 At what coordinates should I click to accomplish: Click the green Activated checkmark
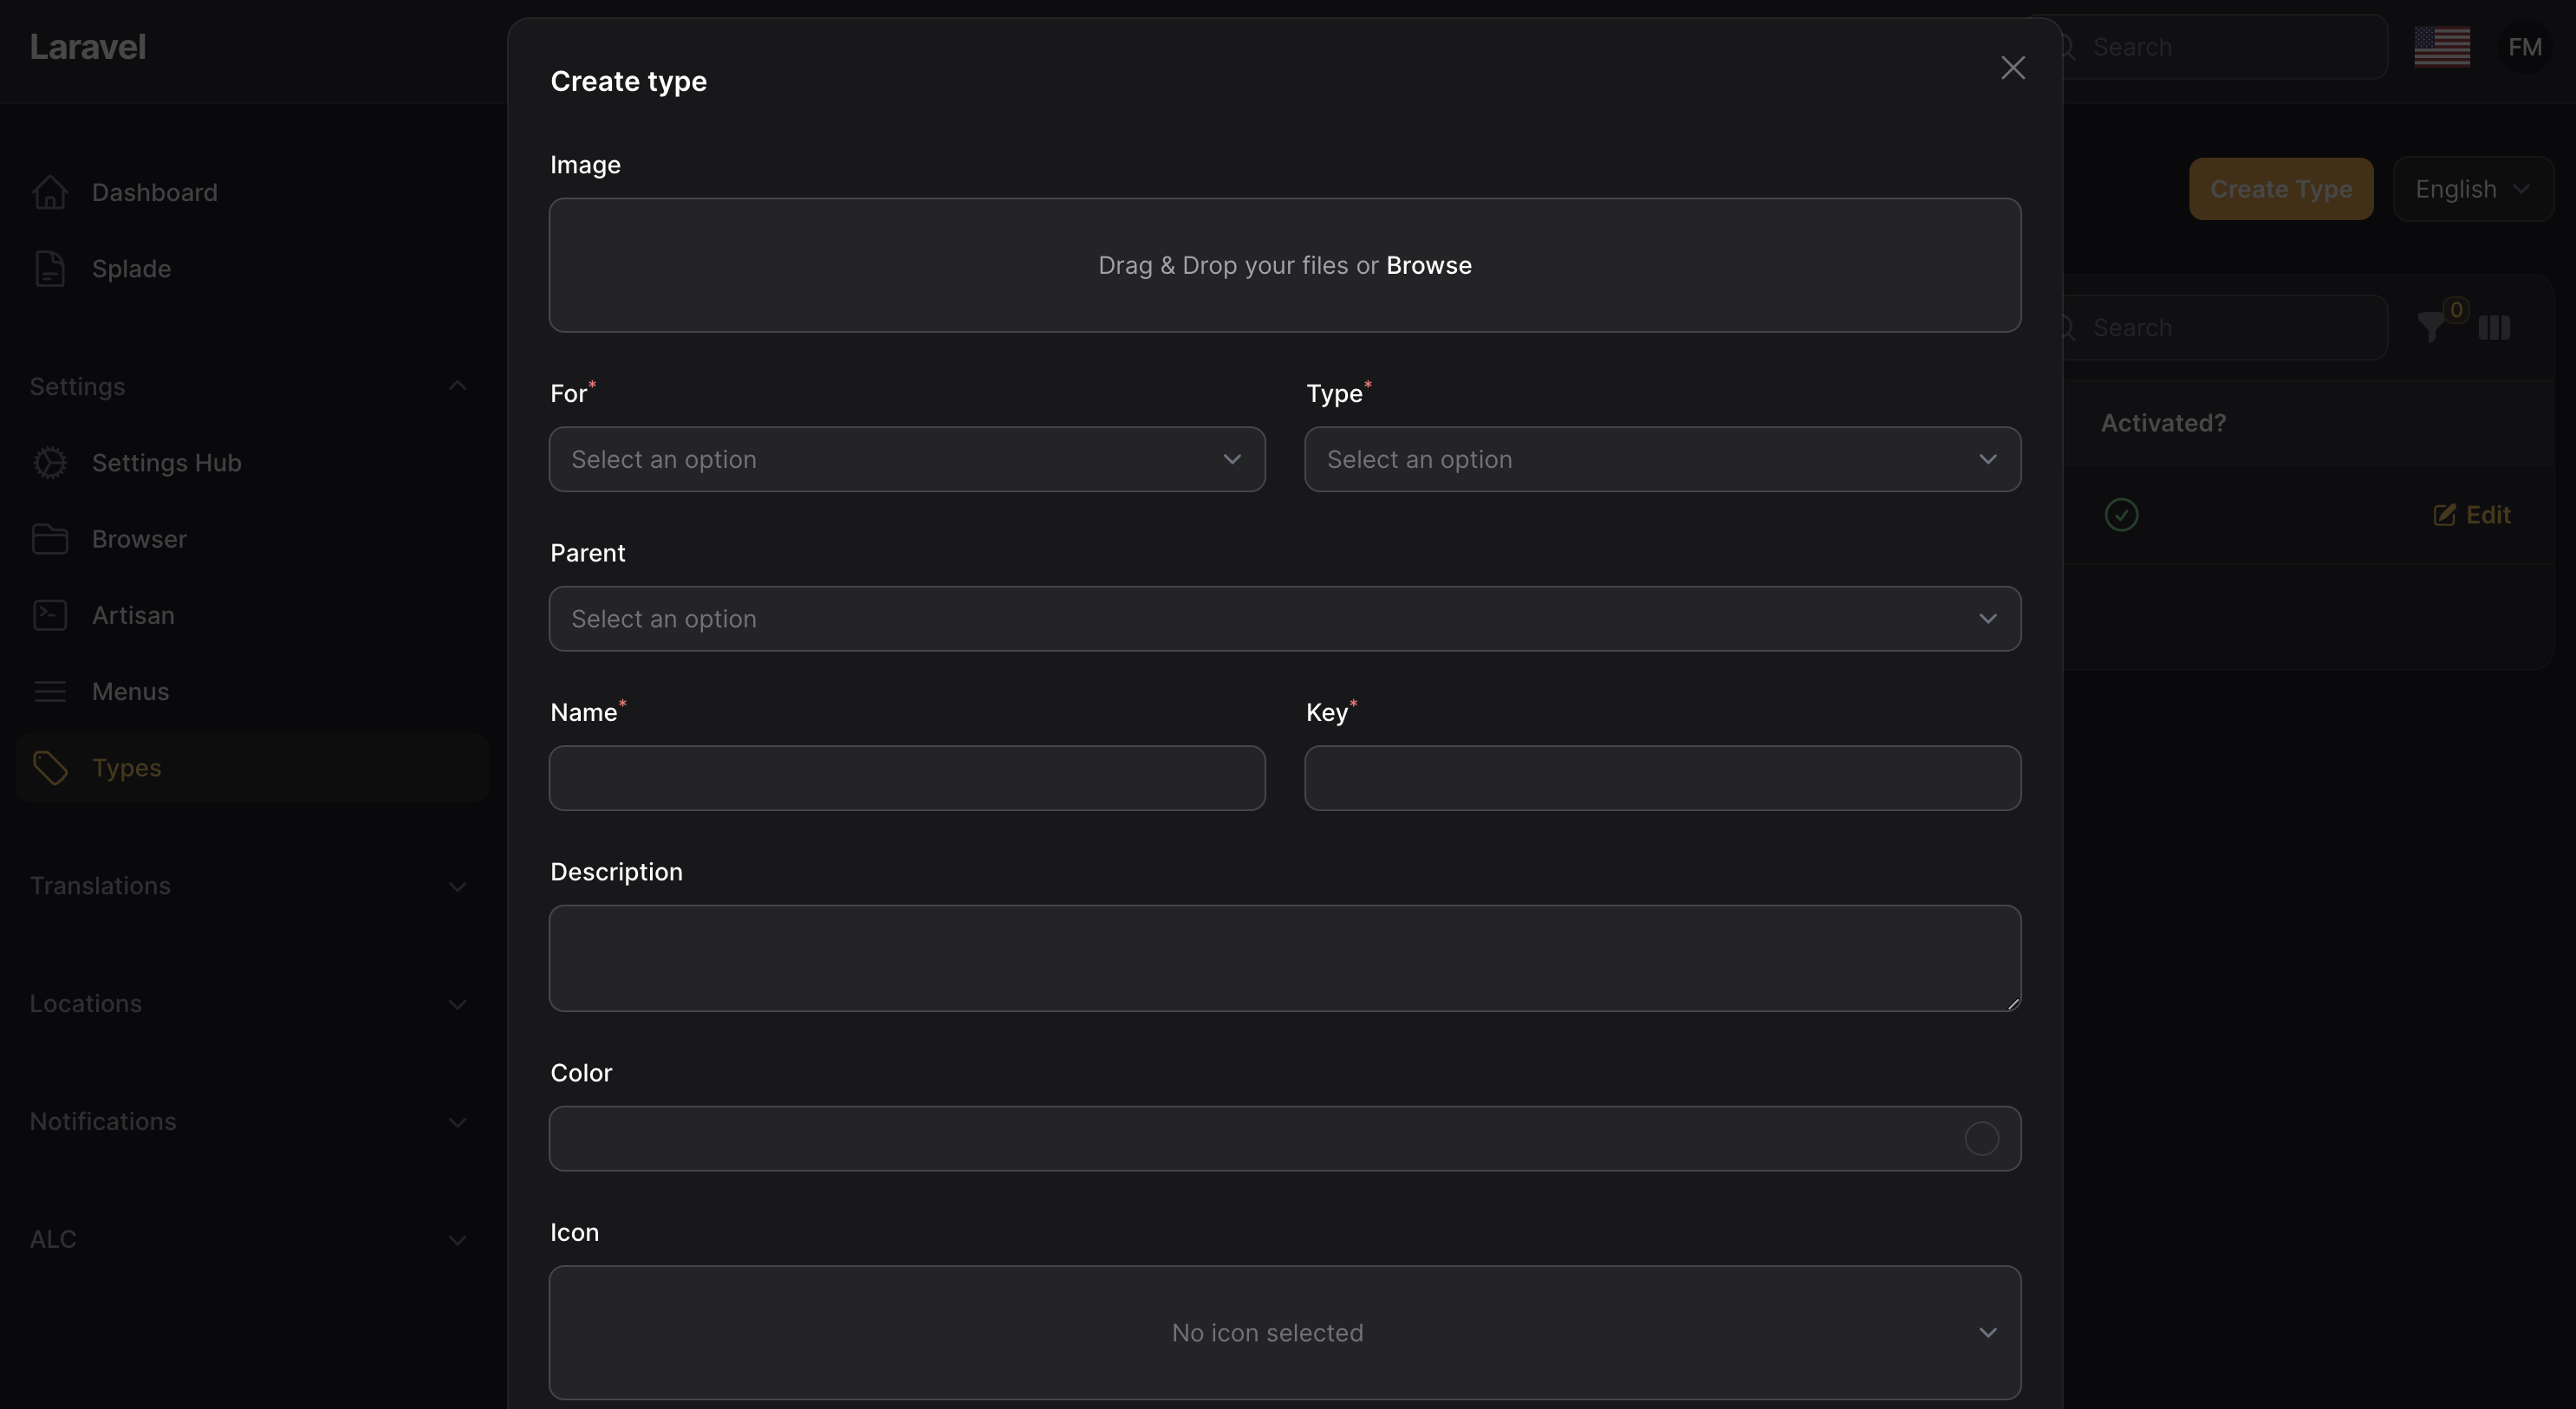[2121, 514]
